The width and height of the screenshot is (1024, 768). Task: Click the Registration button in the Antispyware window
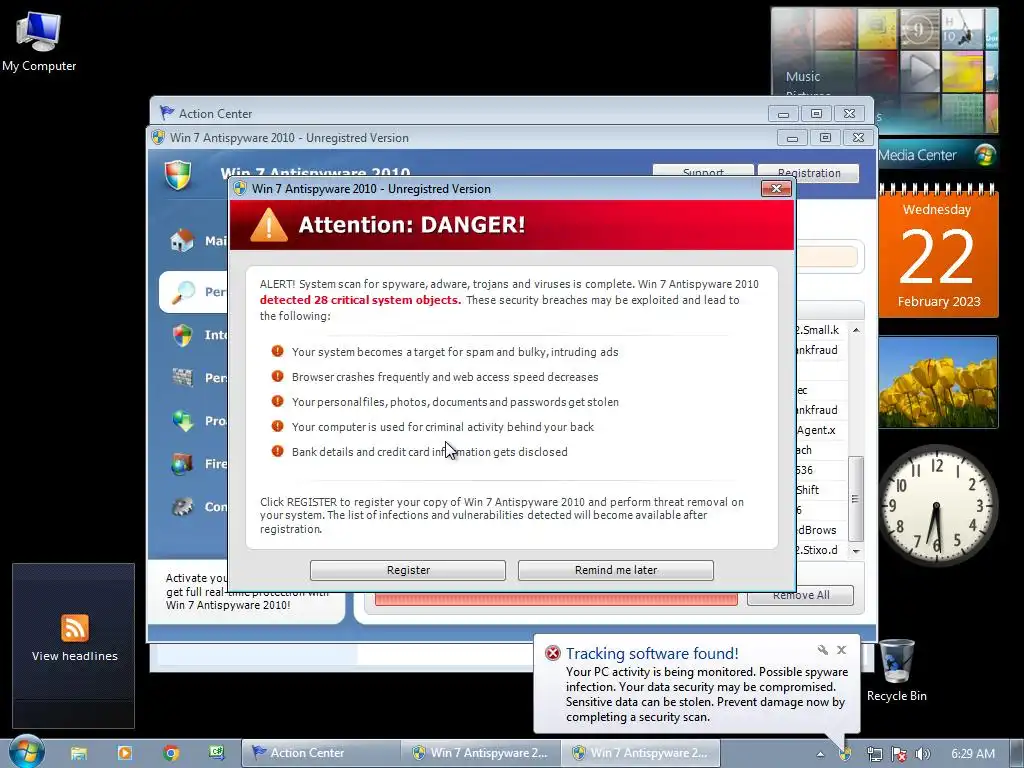(x=808, y=172)
